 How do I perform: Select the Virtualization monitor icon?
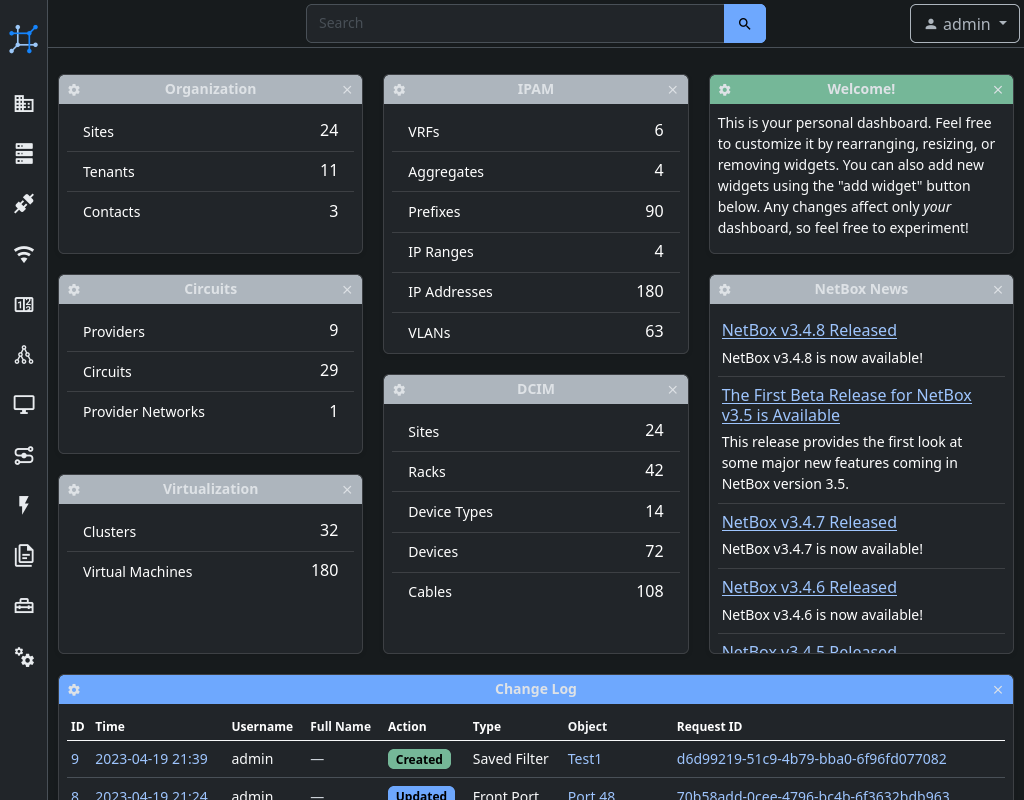coord(24,404)
